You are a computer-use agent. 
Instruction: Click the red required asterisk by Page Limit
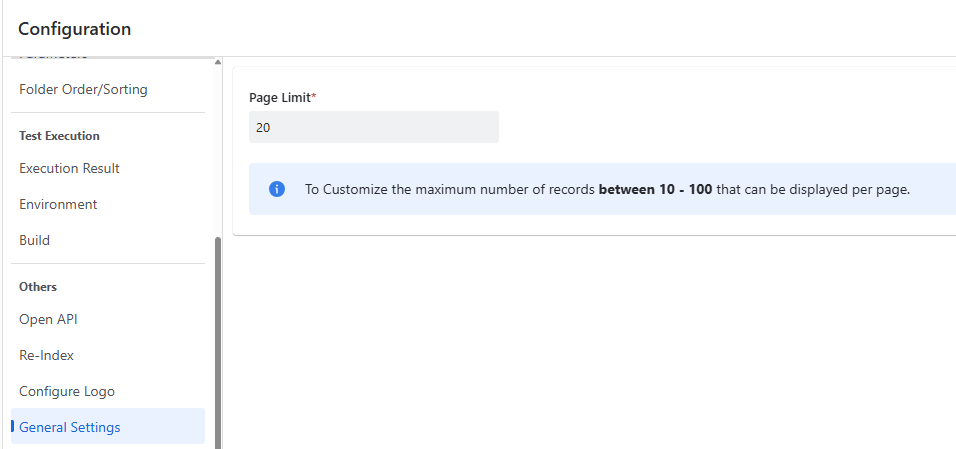[314, 96]
